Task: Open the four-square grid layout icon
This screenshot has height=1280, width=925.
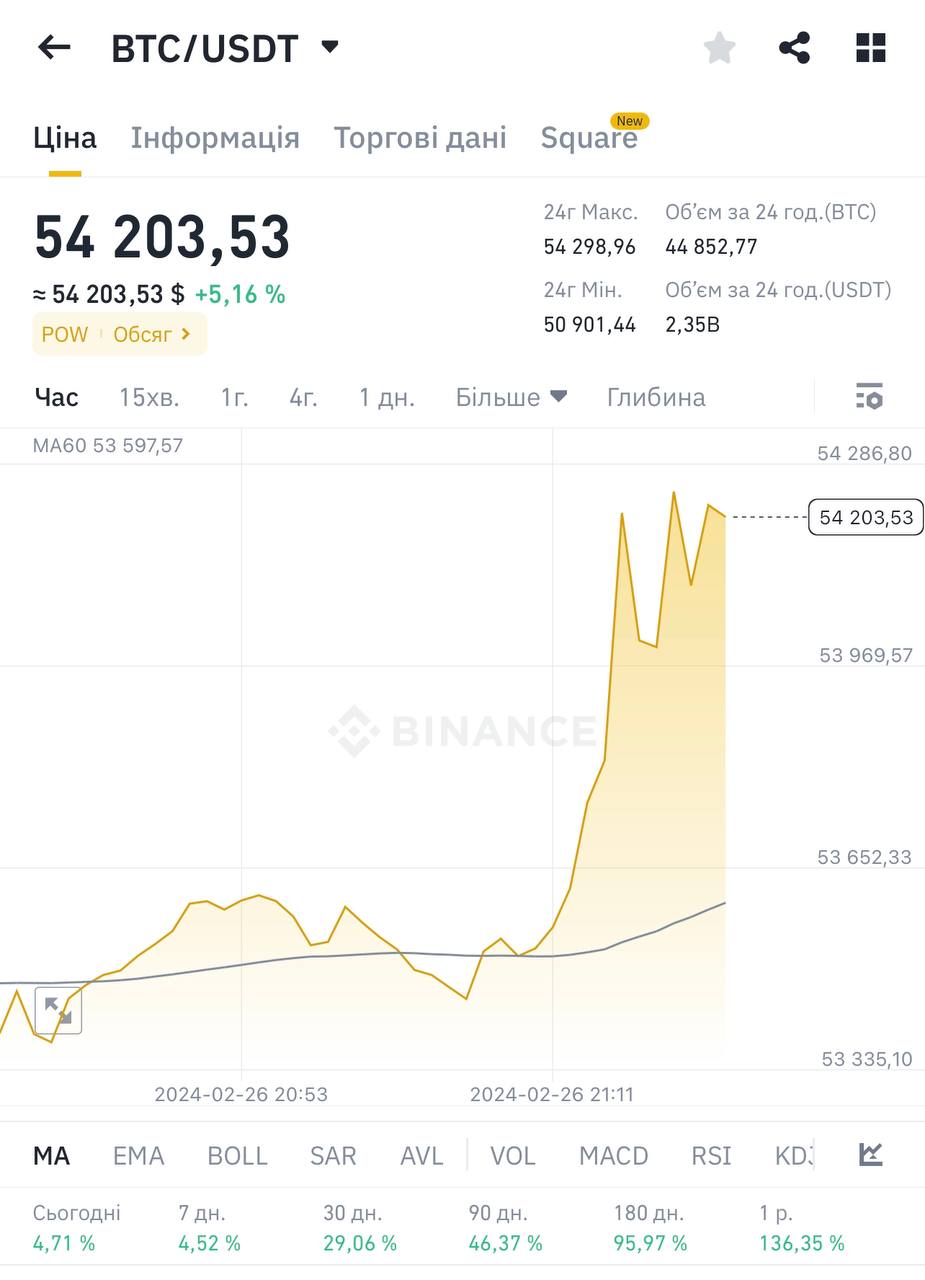Action: [x=871, y=47]
